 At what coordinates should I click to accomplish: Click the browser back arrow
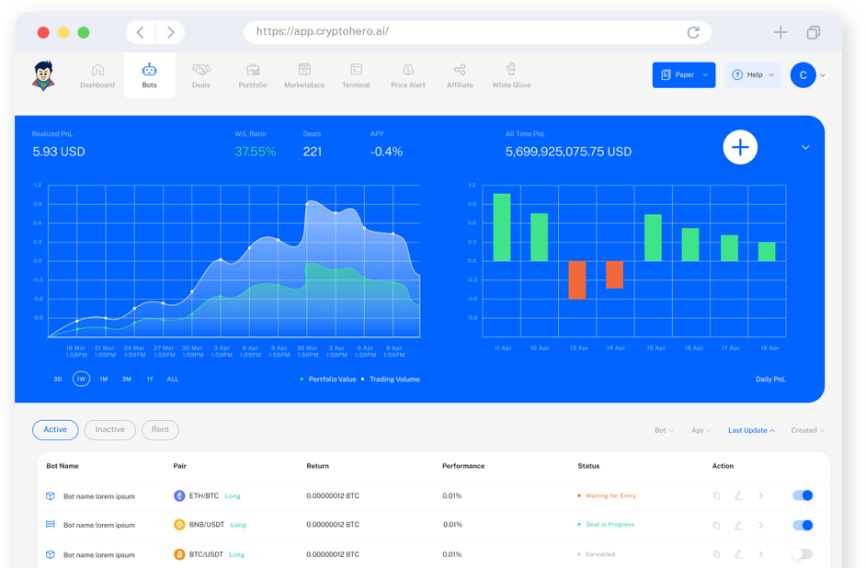[x=140, y=33]
